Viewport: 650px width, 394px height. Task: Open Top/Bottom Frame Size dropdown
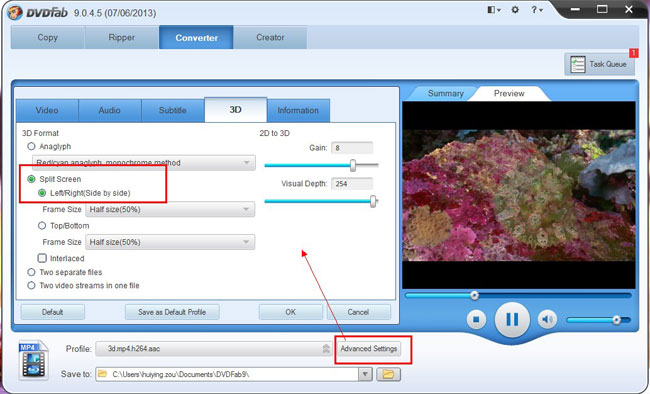click(170, 242)
